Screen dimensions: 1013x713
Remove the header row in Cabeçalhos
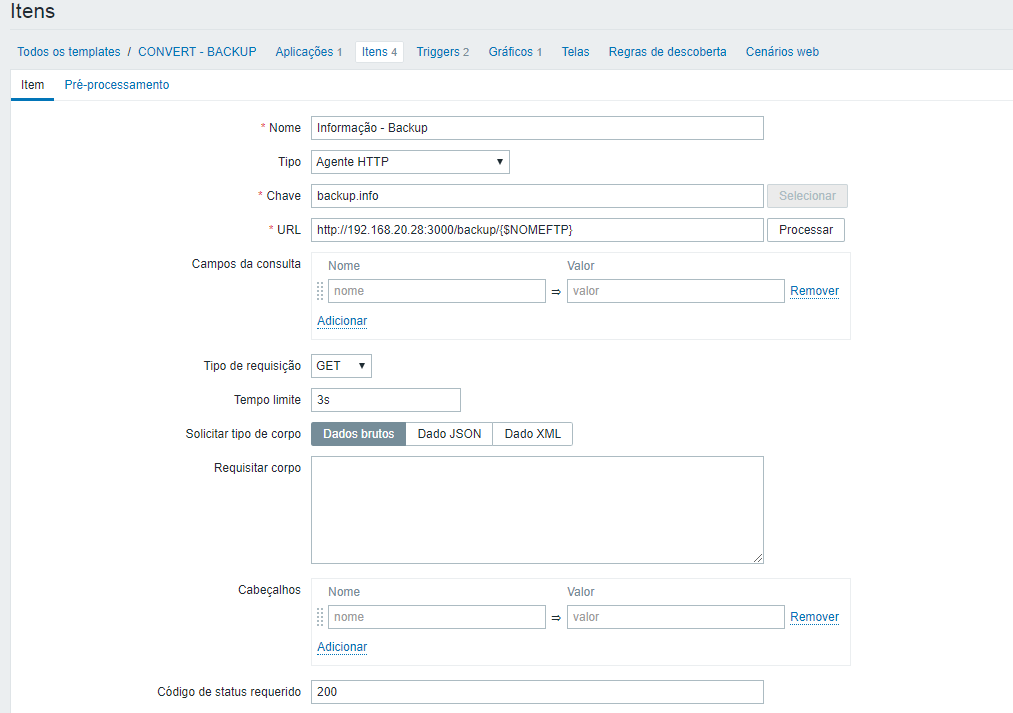click(x=814, y=617)
